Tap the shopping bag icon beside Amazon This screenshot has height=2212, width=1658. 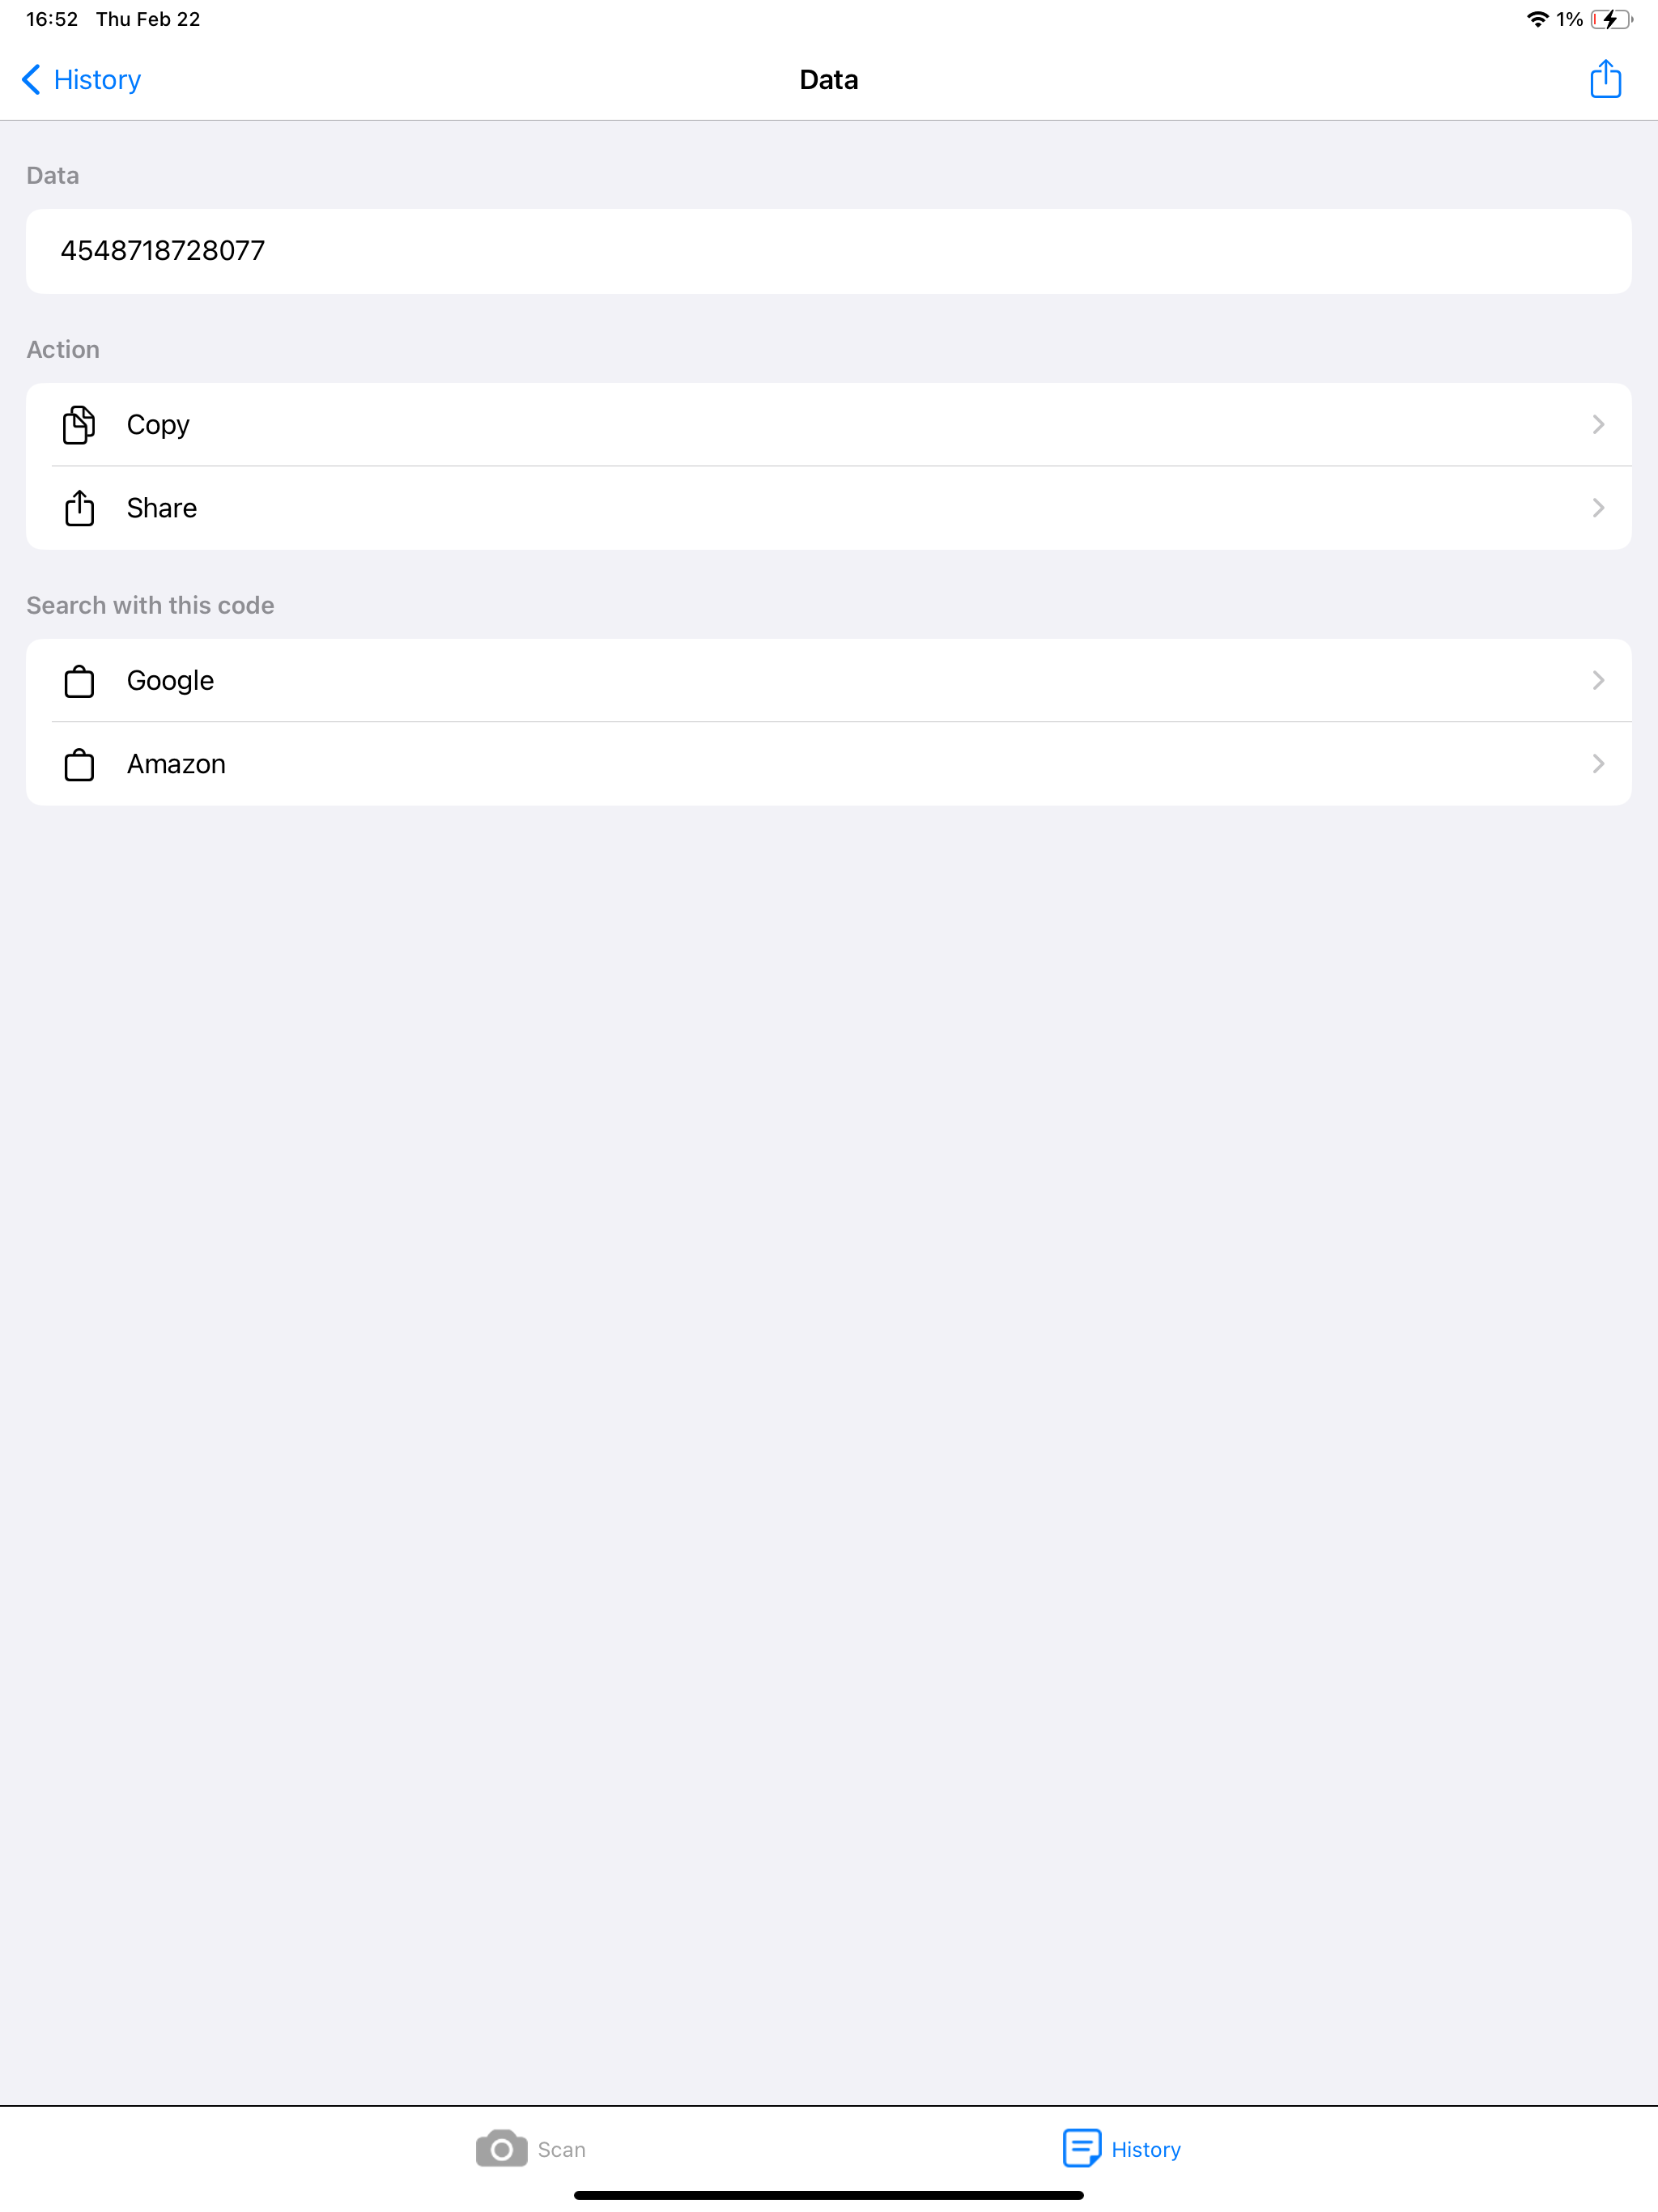click(79, 764)
